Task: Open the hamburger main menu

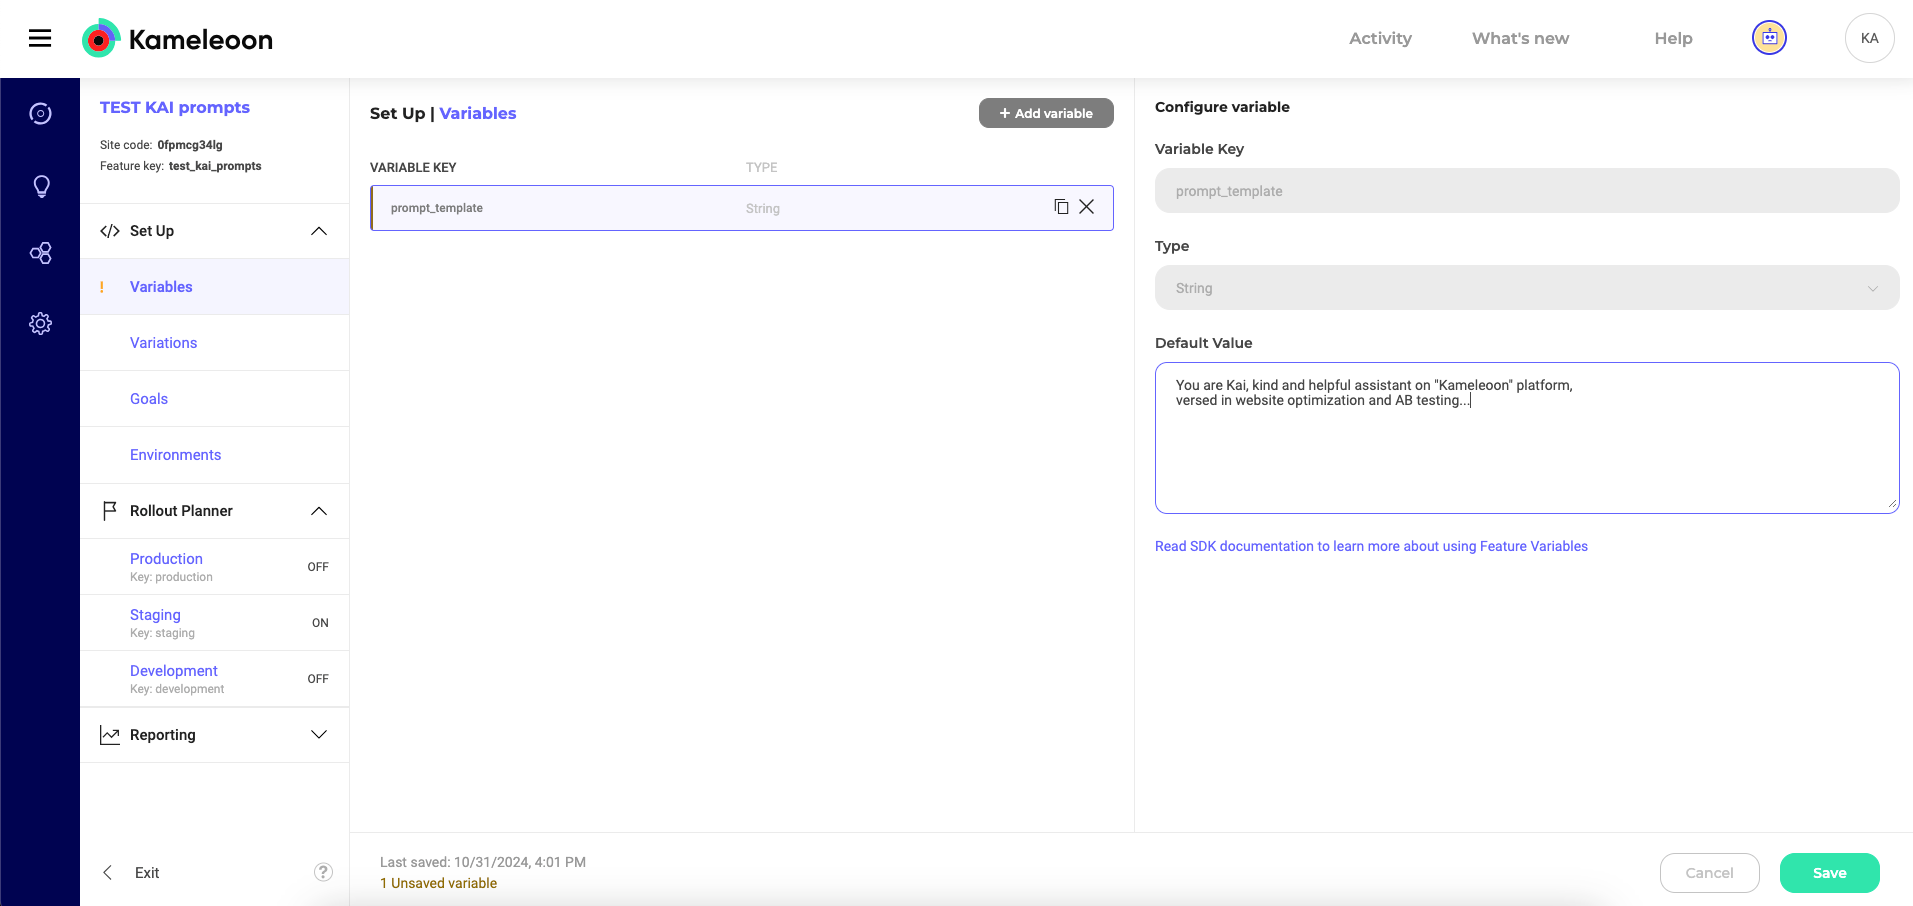Action: pos(40,38)
